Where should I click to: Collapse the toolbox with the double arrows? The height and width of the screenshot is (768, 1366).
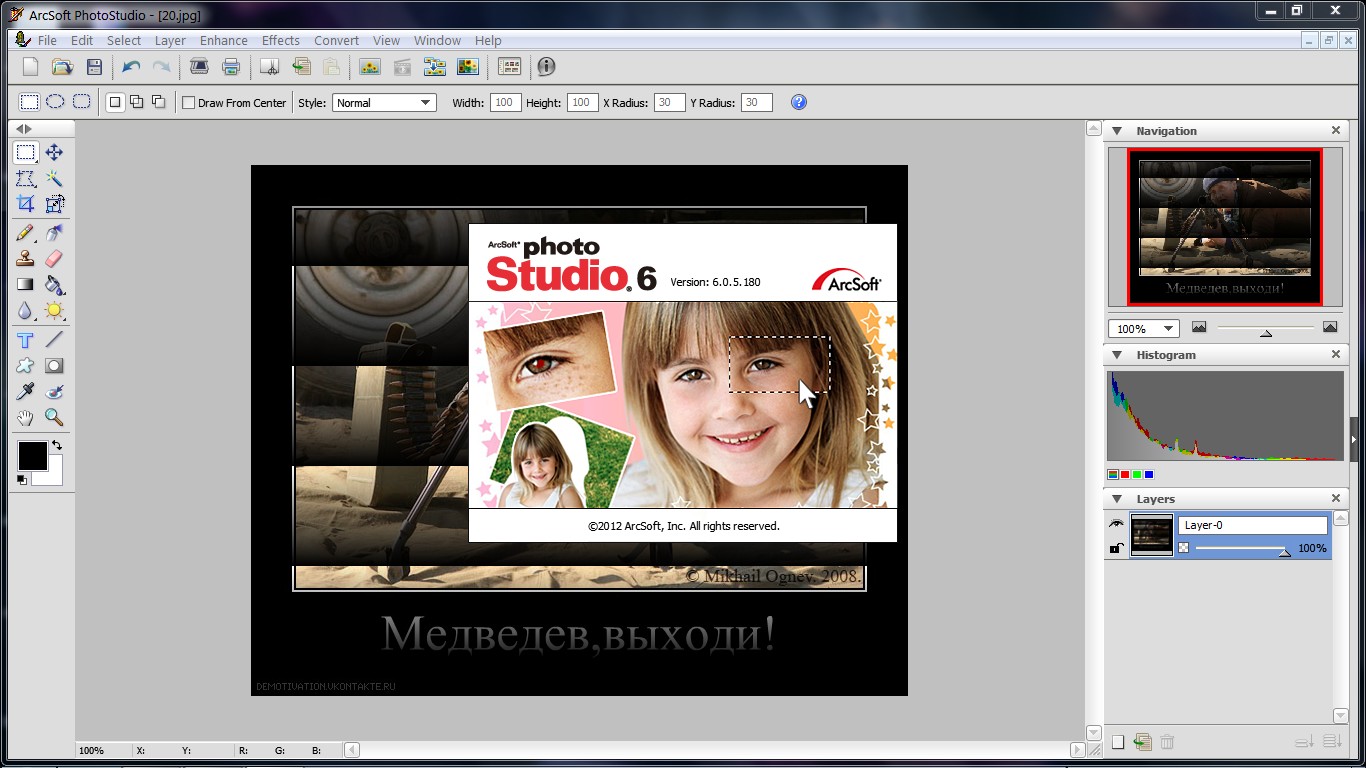click(23, 129)
